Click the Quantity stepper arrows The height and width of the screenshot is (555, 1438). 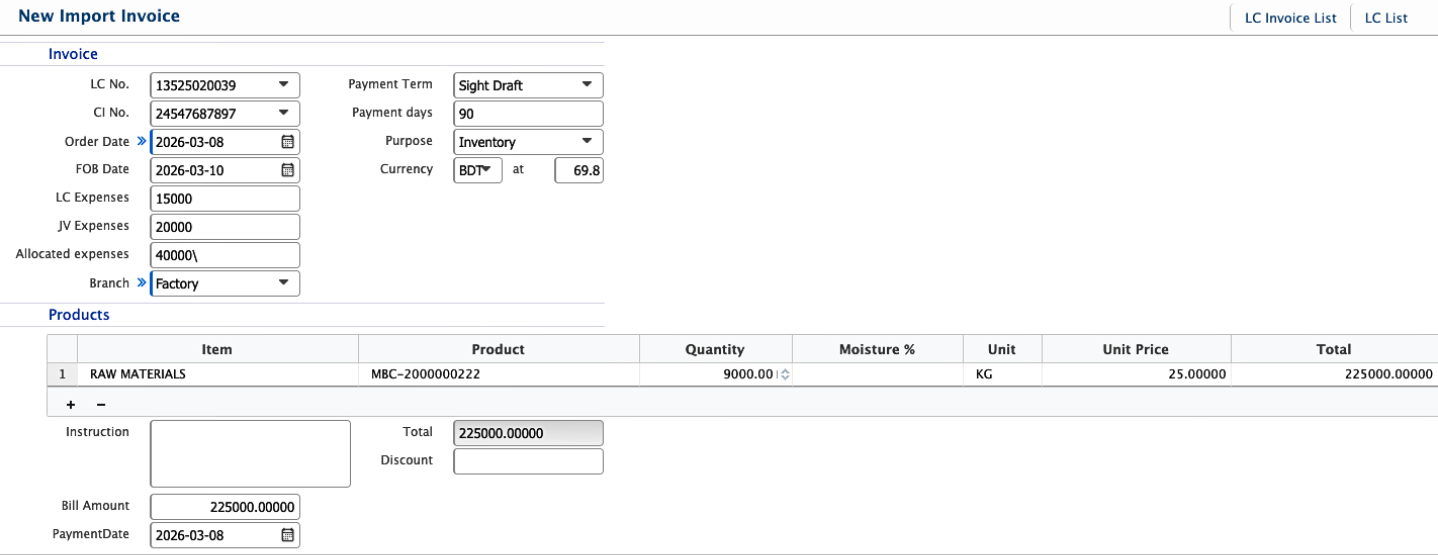pos(784,375)
